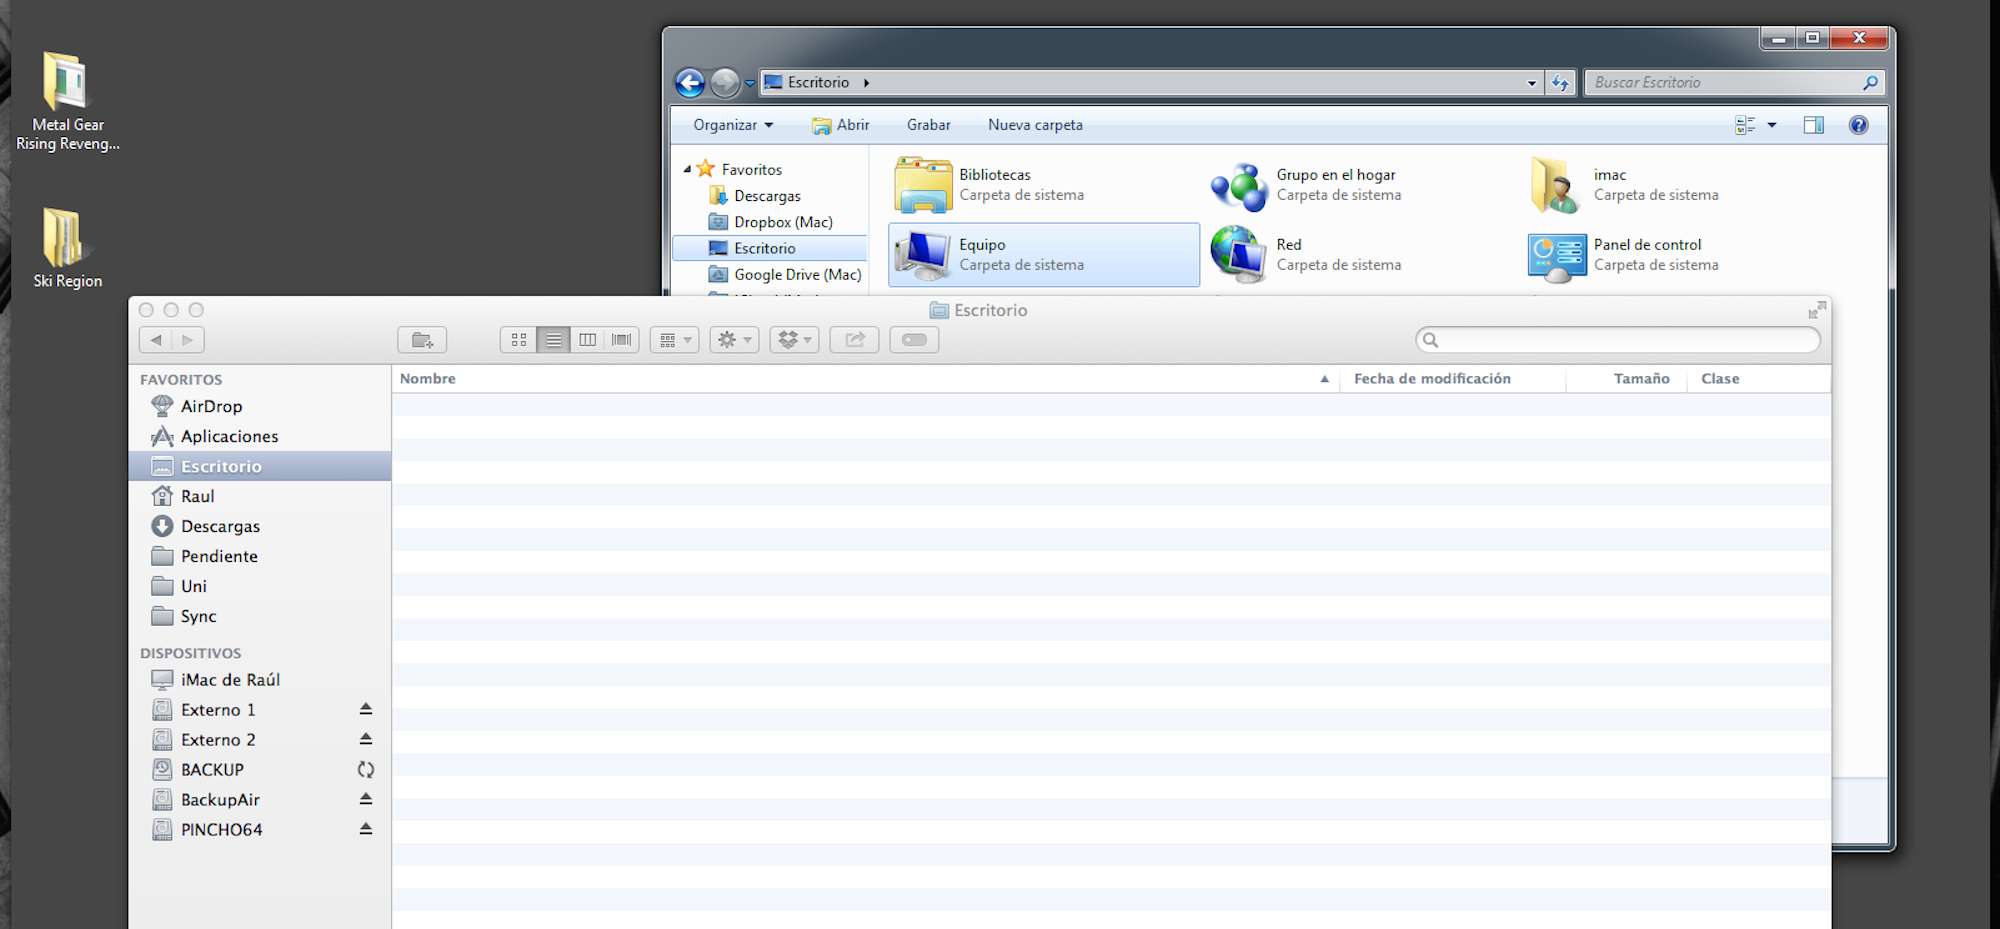
Task: Open the Bibliotecas system folder
Action: pos(1043,185)
